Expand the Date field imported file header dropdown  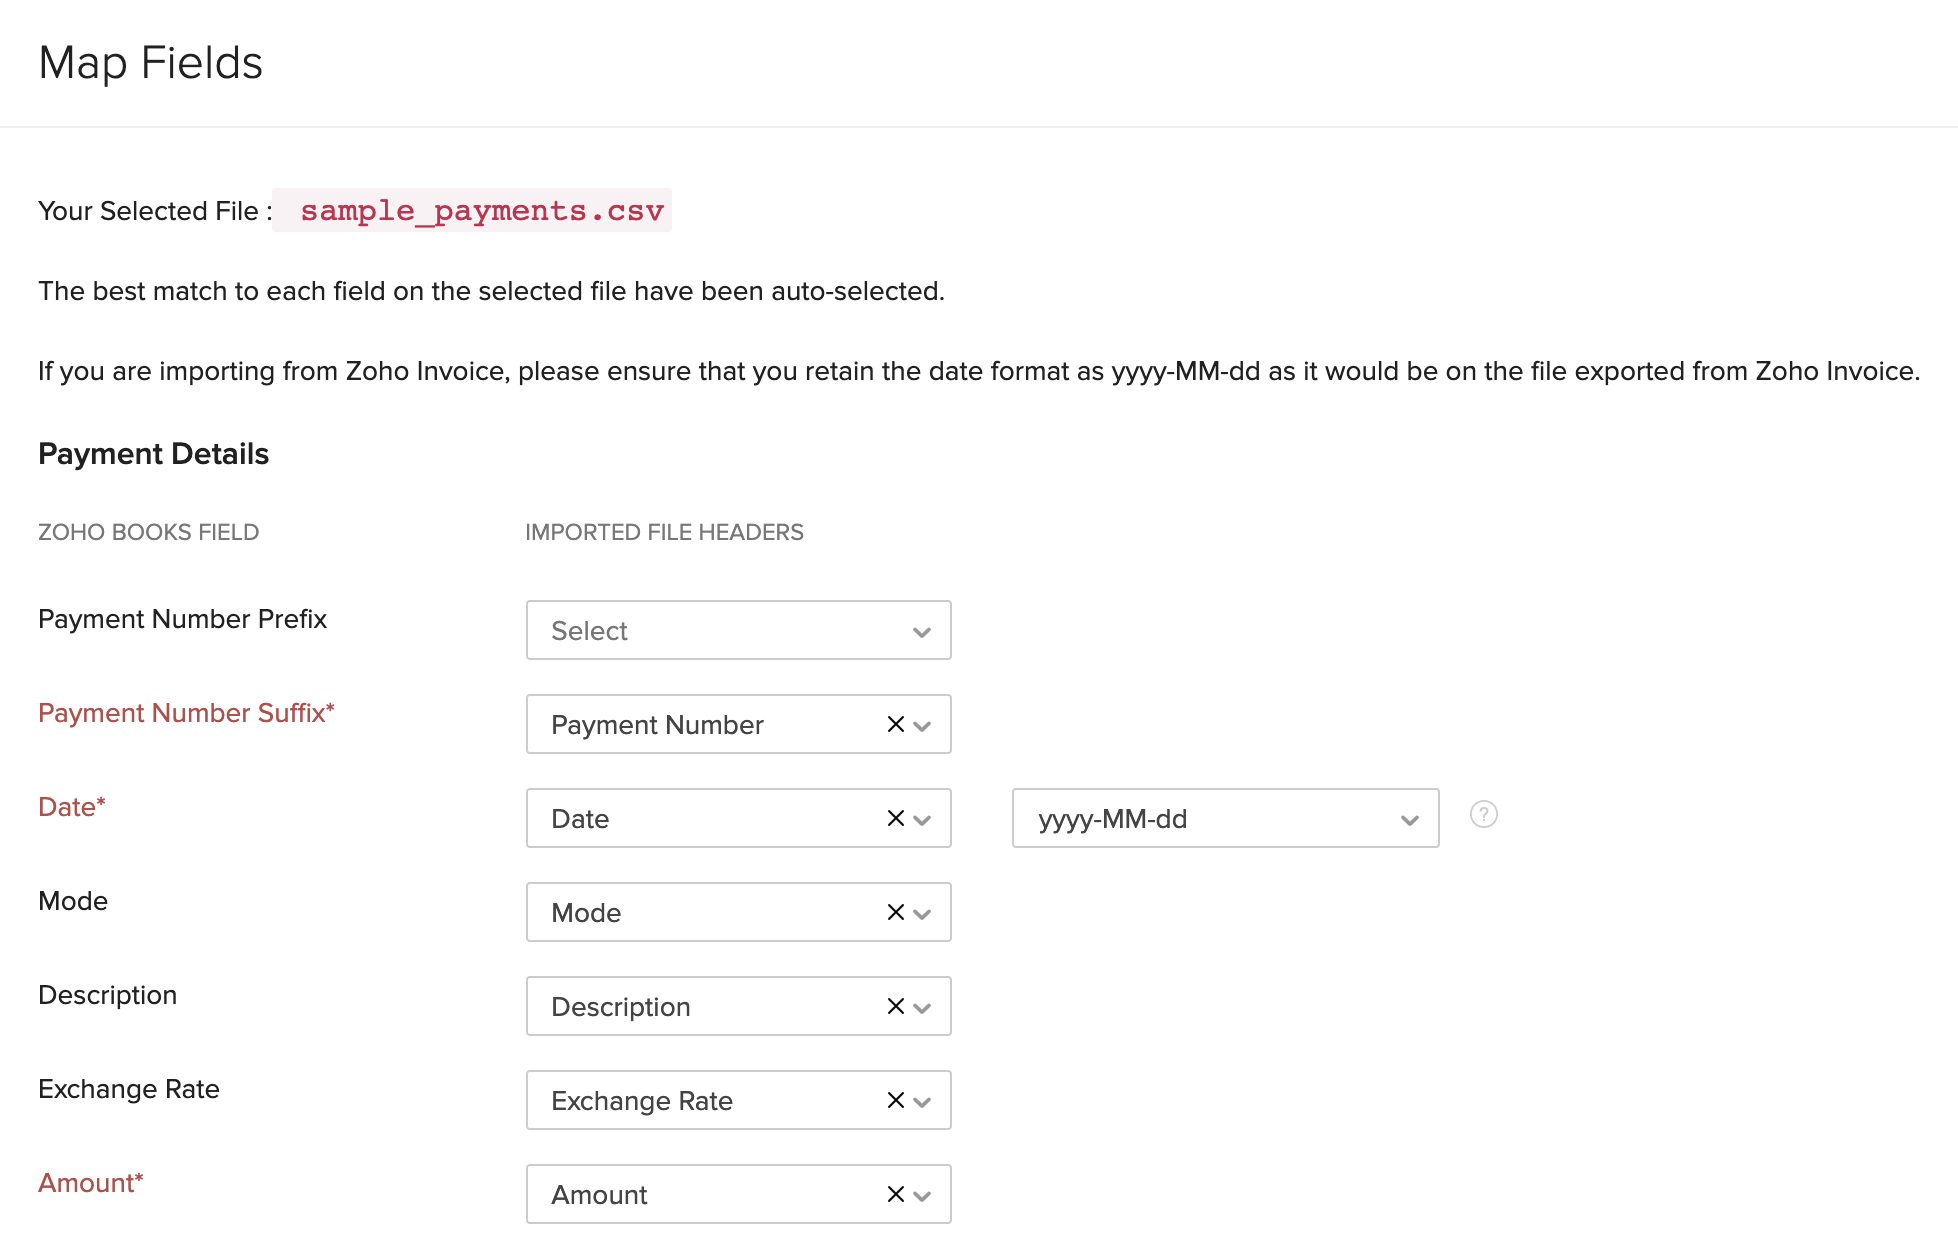coord(925,817)
